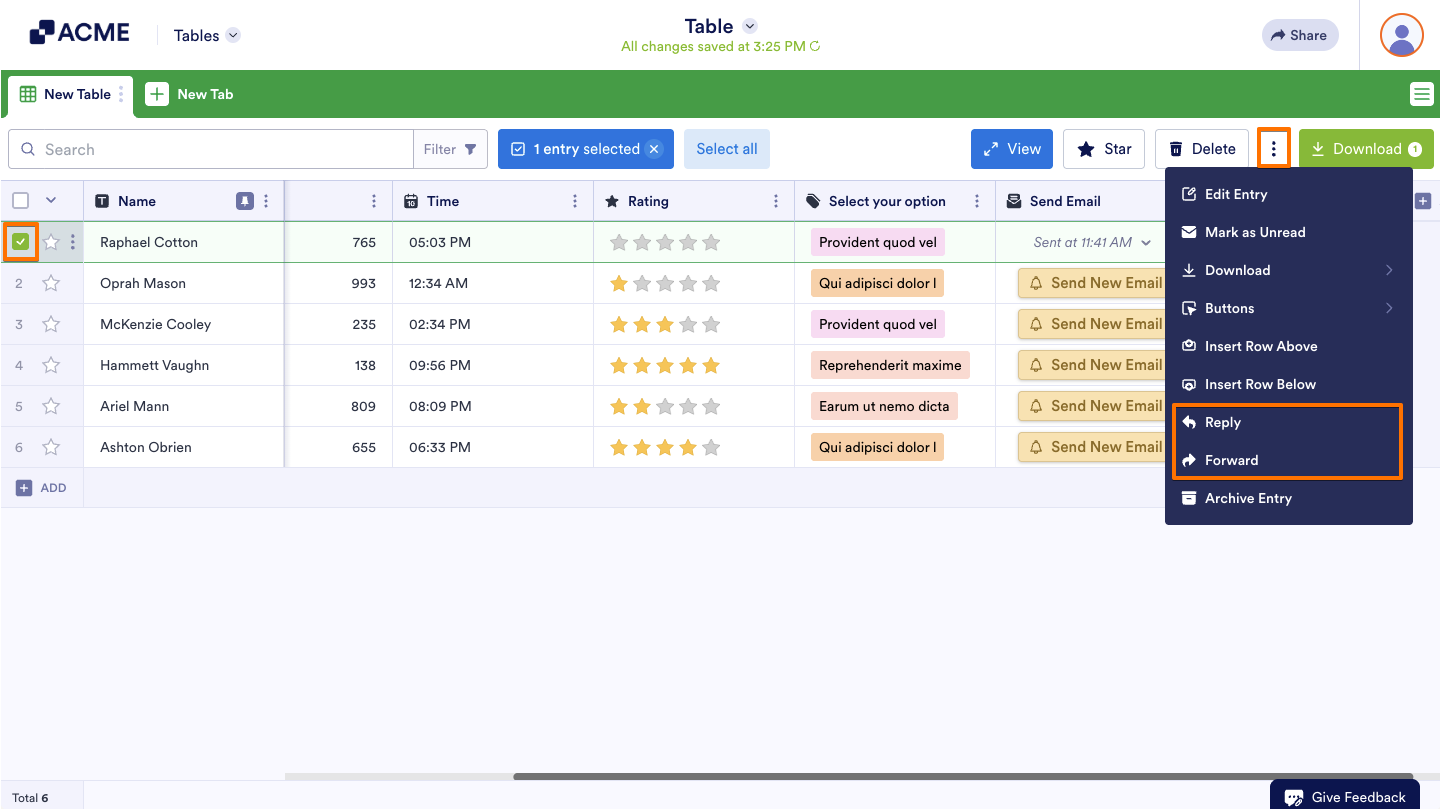1440x809 pixels.
Task: Click the 09:56 PM time cell
Action: coord(493,365)
